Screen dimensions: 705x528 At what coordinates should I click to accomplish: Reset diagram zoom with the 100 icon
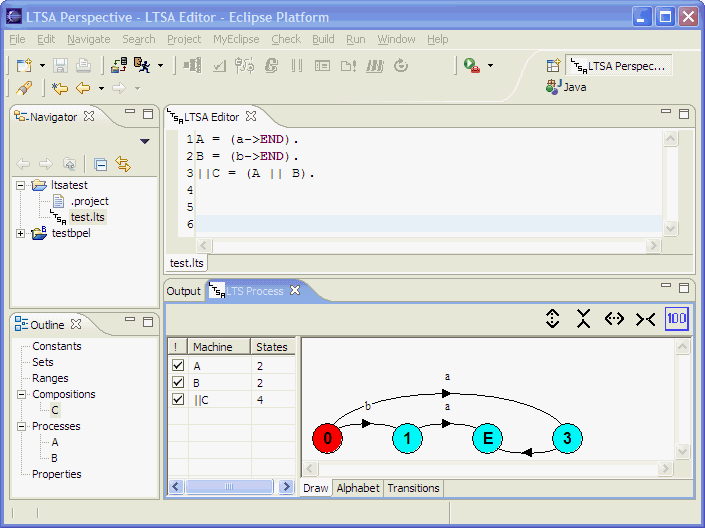pos(677,319)
